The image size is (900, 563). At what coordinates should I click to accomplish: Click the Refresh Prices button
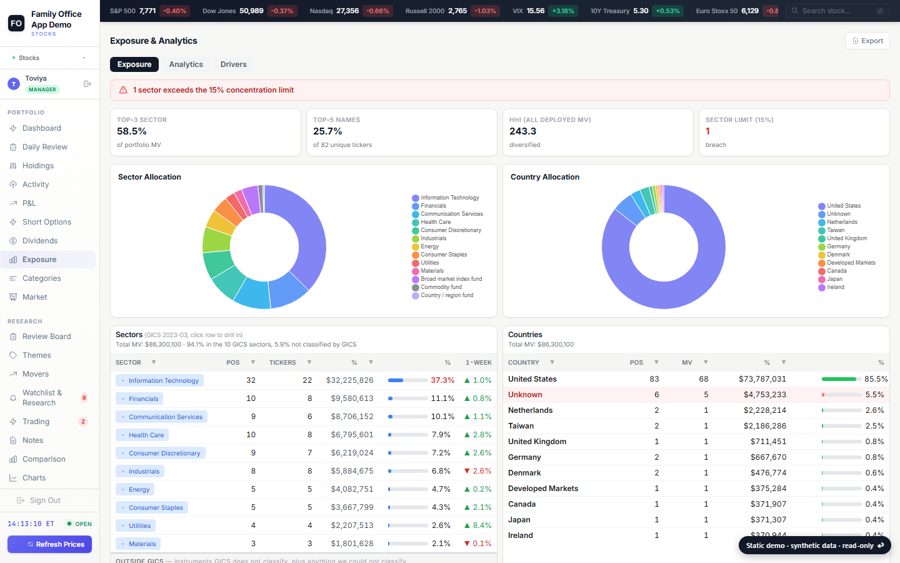49,544
